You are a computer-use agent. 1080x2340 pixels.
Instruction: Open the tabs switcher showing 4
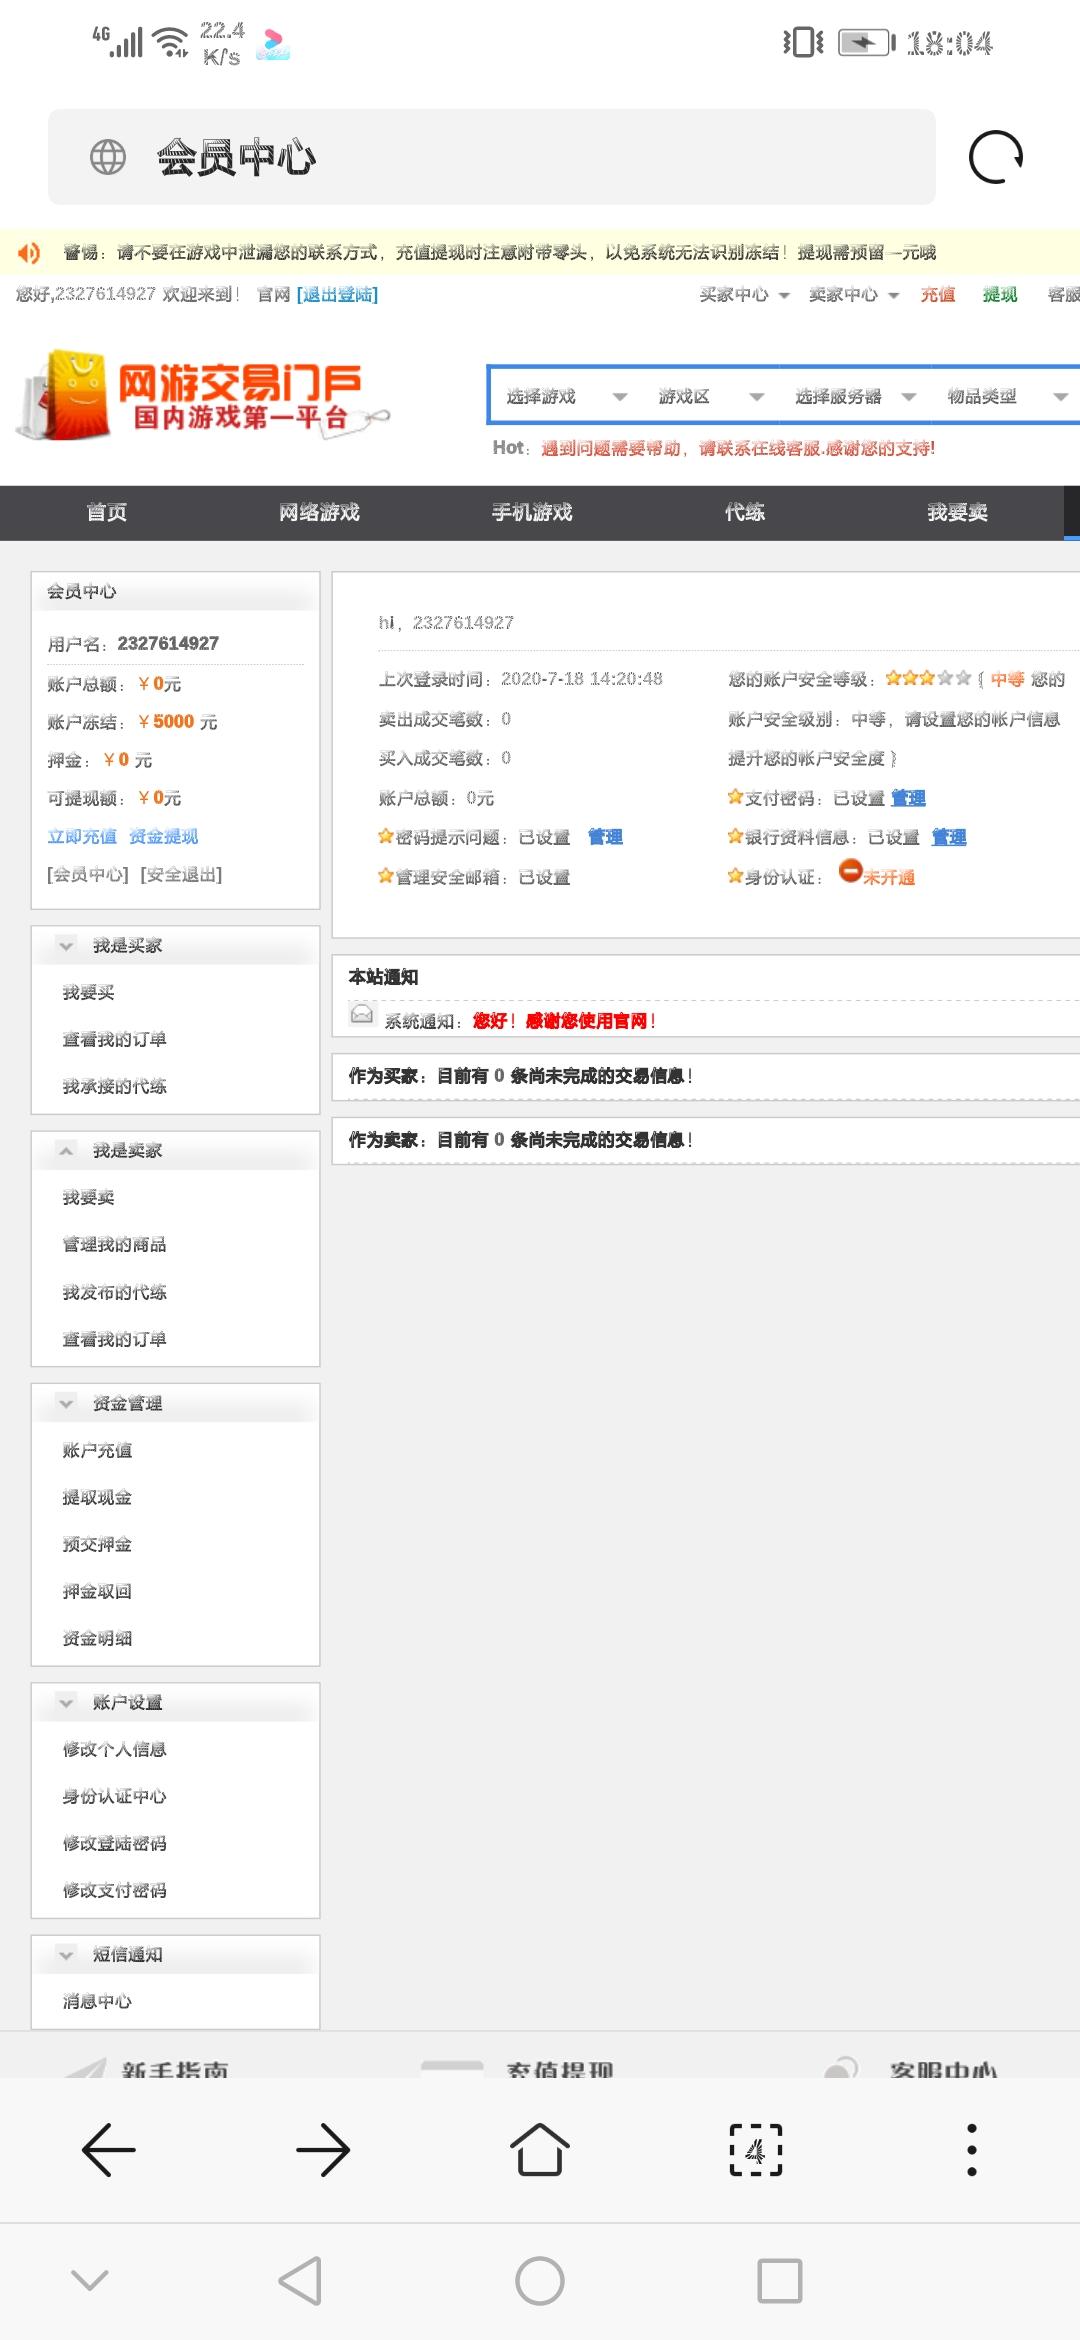pyautogui.click(x=756, y=2149)
